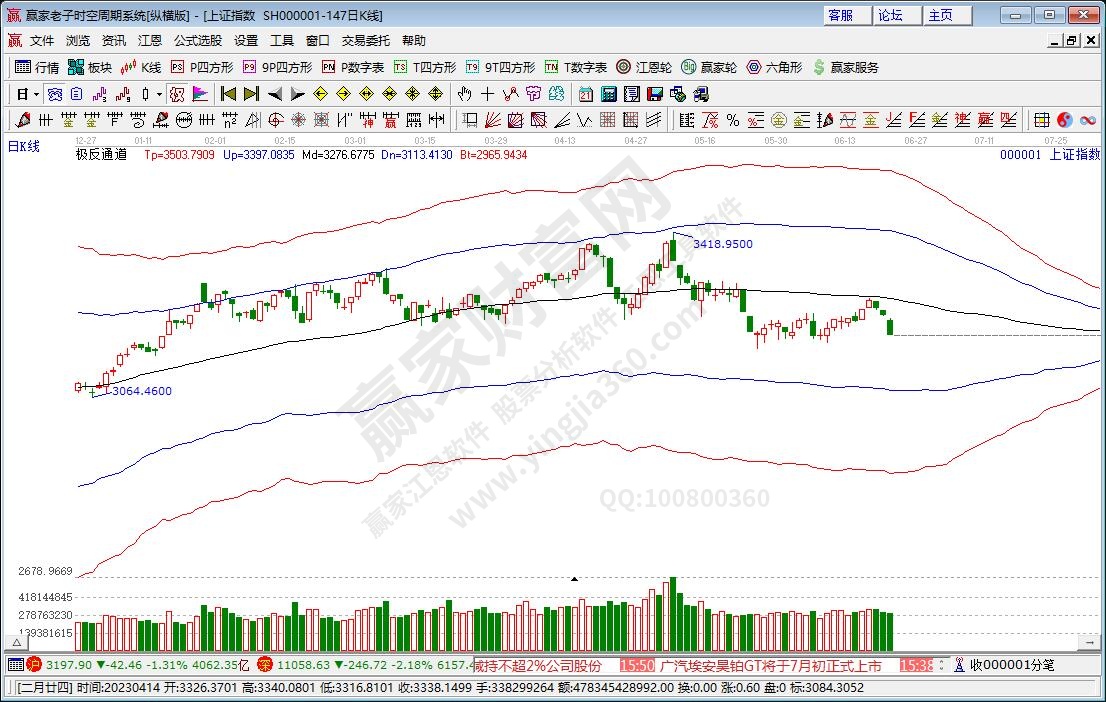This screenshot has height=702, width=1106.
Task: Select the hand pan tool
Action: [464, 94]
